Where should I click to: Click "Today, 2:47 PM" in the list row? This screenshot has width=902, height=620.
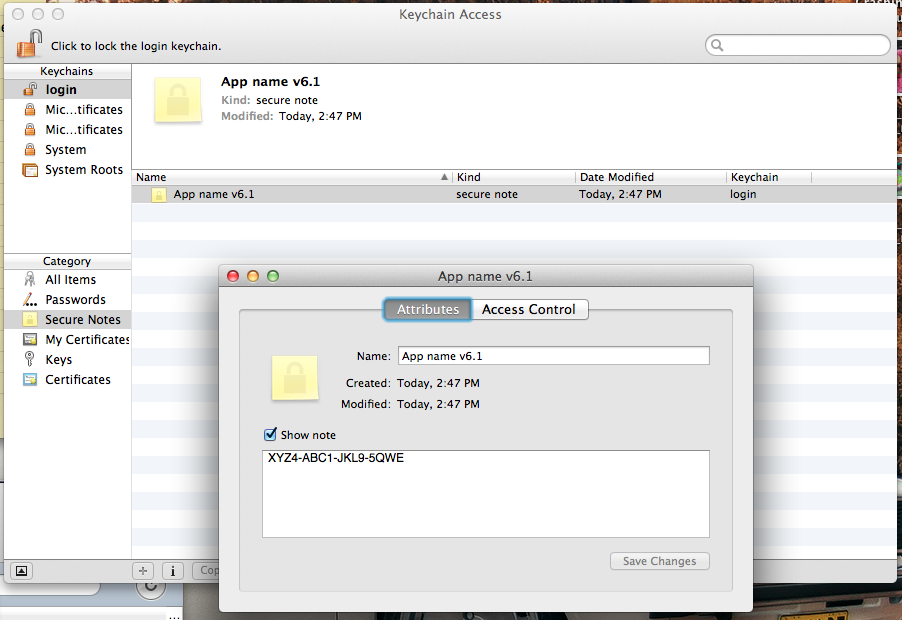point(620,194)
